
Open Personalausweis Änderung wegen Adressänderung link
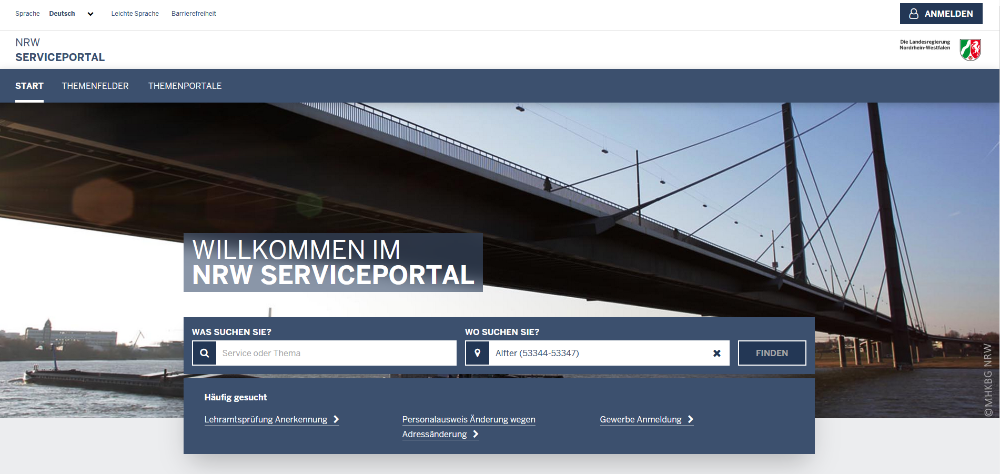click(x=469, y=427)
